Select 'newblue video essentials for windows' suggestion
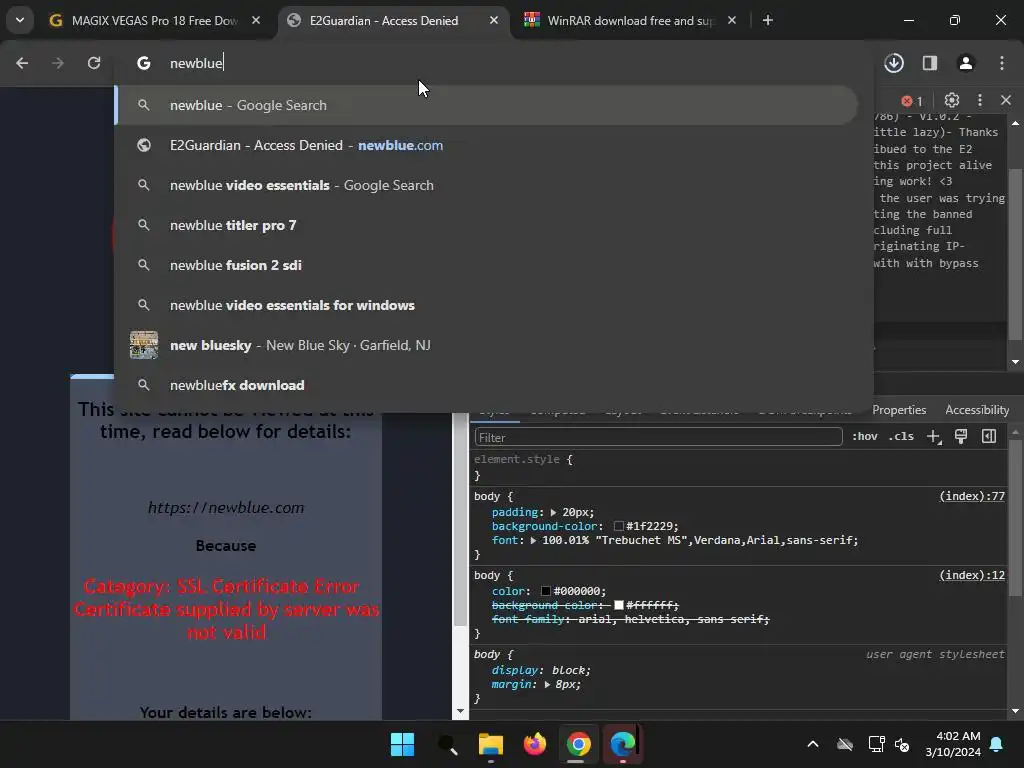Viewport: 1024px width, 768px height. 487,305
